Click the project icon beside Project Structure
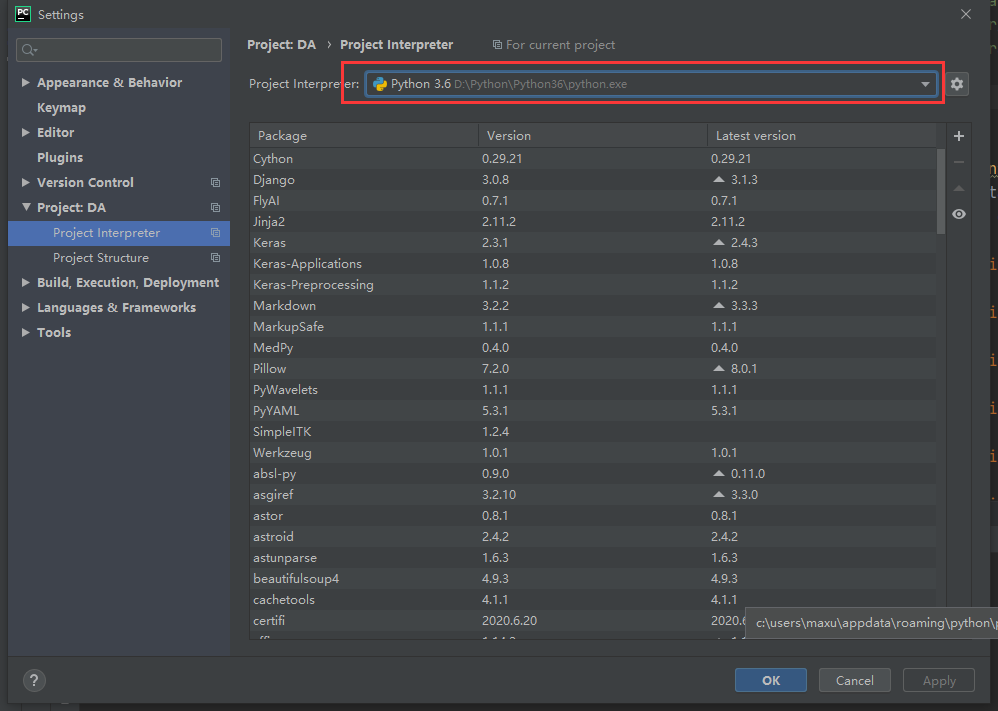 click(x=215, y=258)
